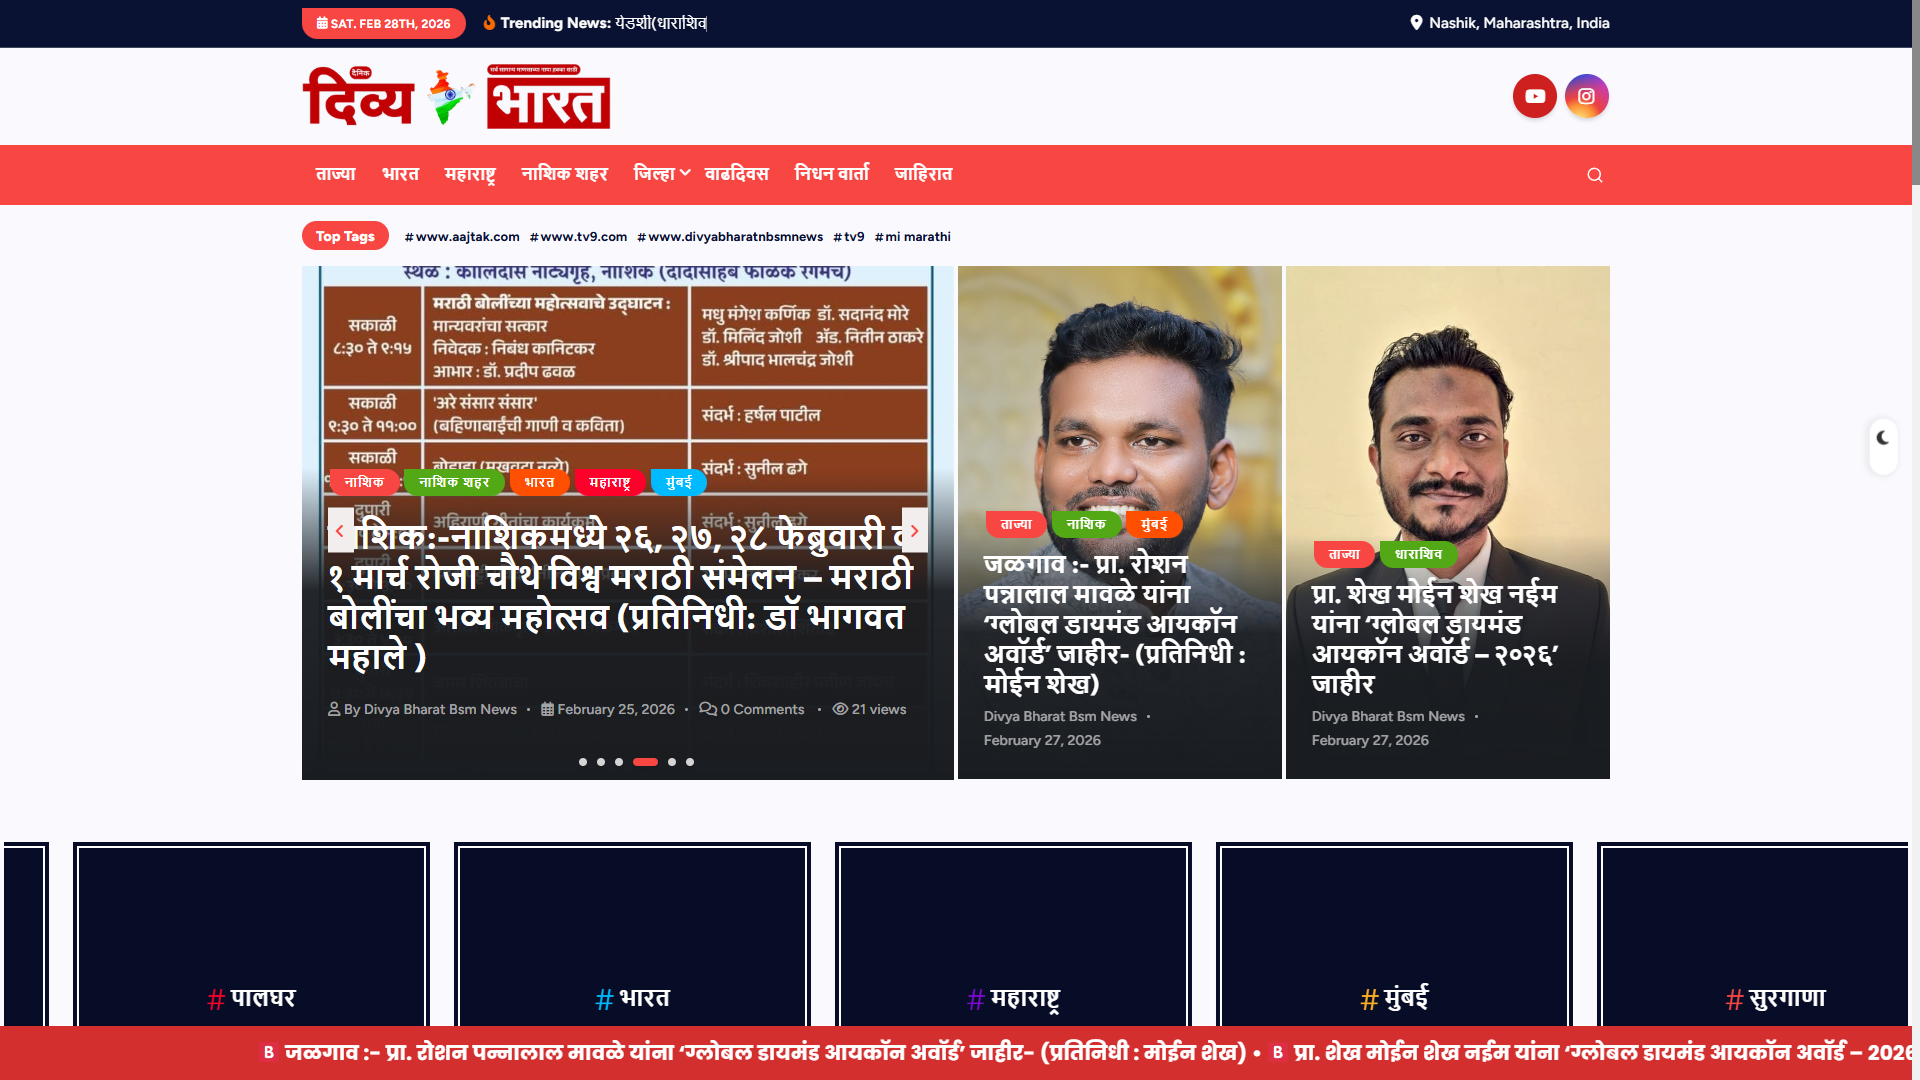
Task: Open the Instagram profile icon
Action: click(x=1586, y=97)
